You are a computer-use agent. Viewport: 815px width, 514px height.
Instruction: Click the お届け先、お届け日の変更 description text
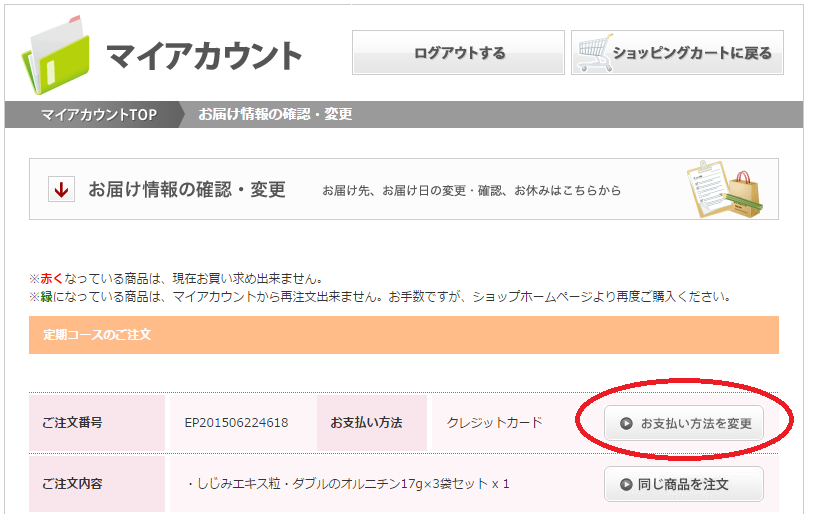tap(471, 191)
